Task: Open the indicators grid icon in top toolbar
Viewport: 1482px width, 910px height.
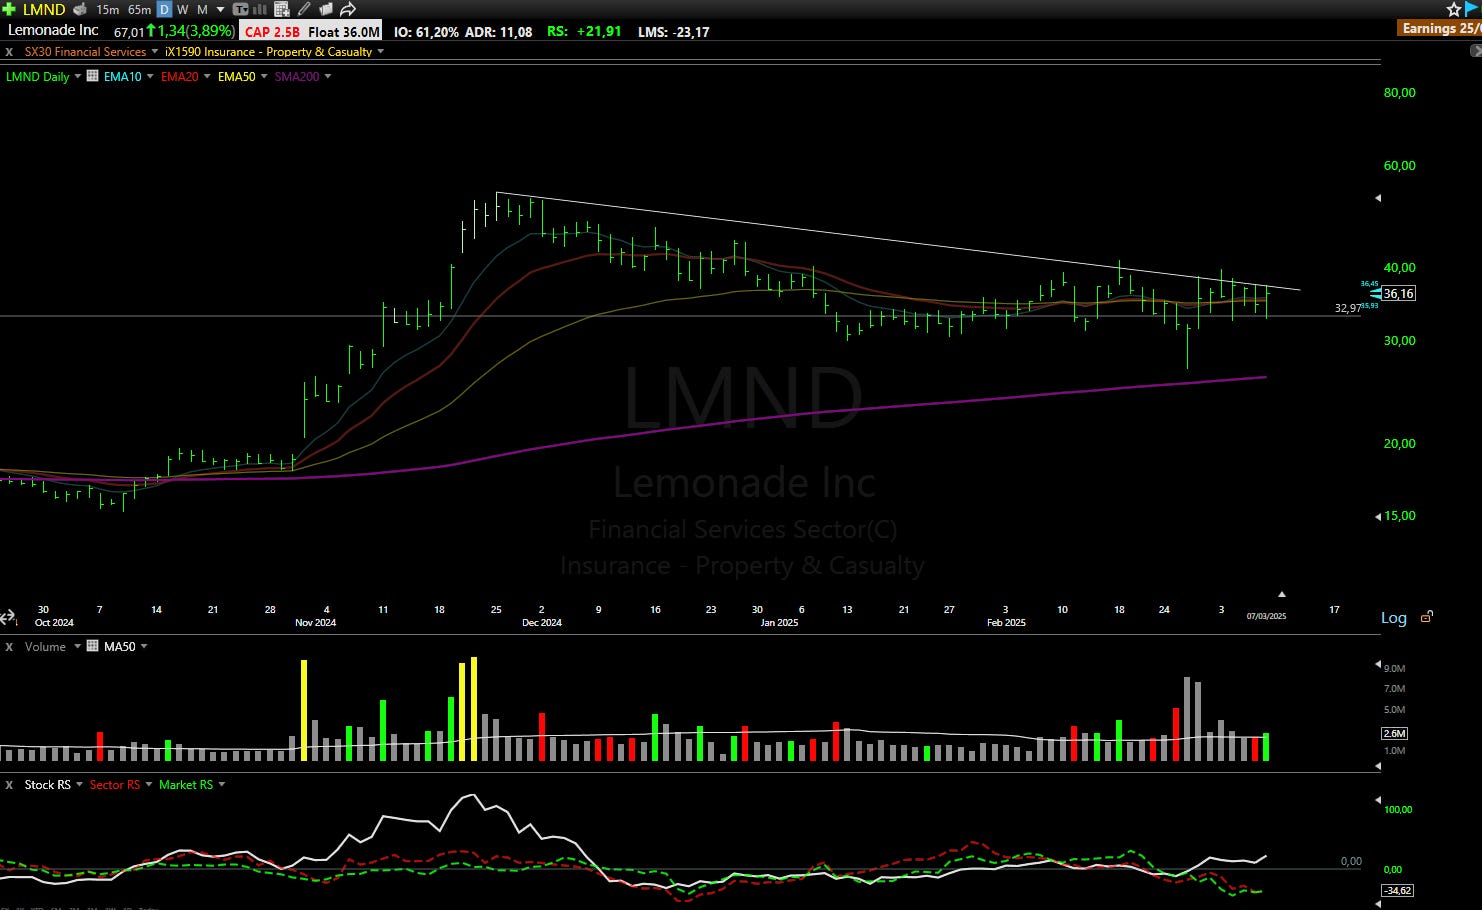Action: pos(282,9)
